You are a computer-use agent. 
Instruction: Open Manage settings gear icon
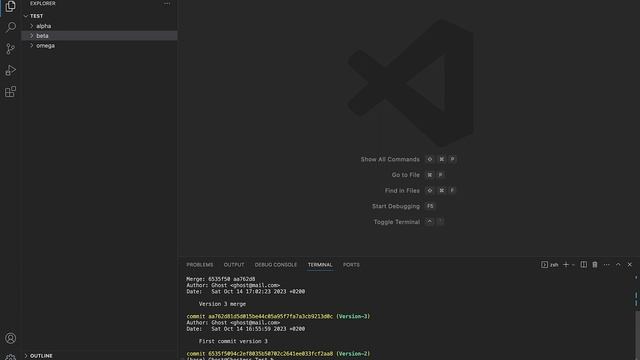click(11, 357)
